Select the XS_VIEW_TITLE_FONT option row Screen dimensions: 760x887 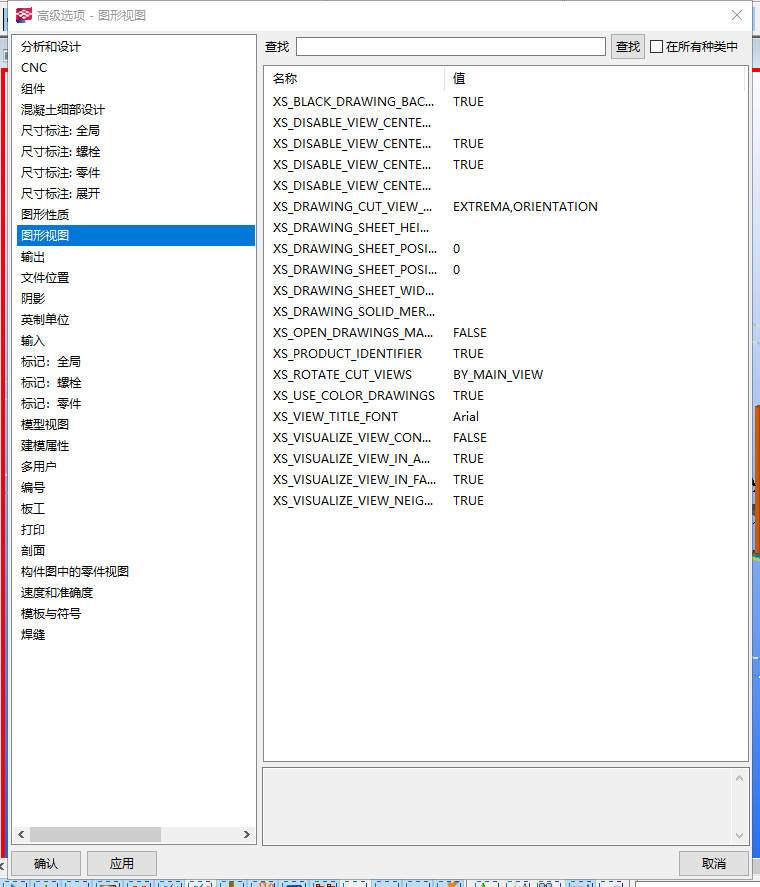(x=335, y=417)
